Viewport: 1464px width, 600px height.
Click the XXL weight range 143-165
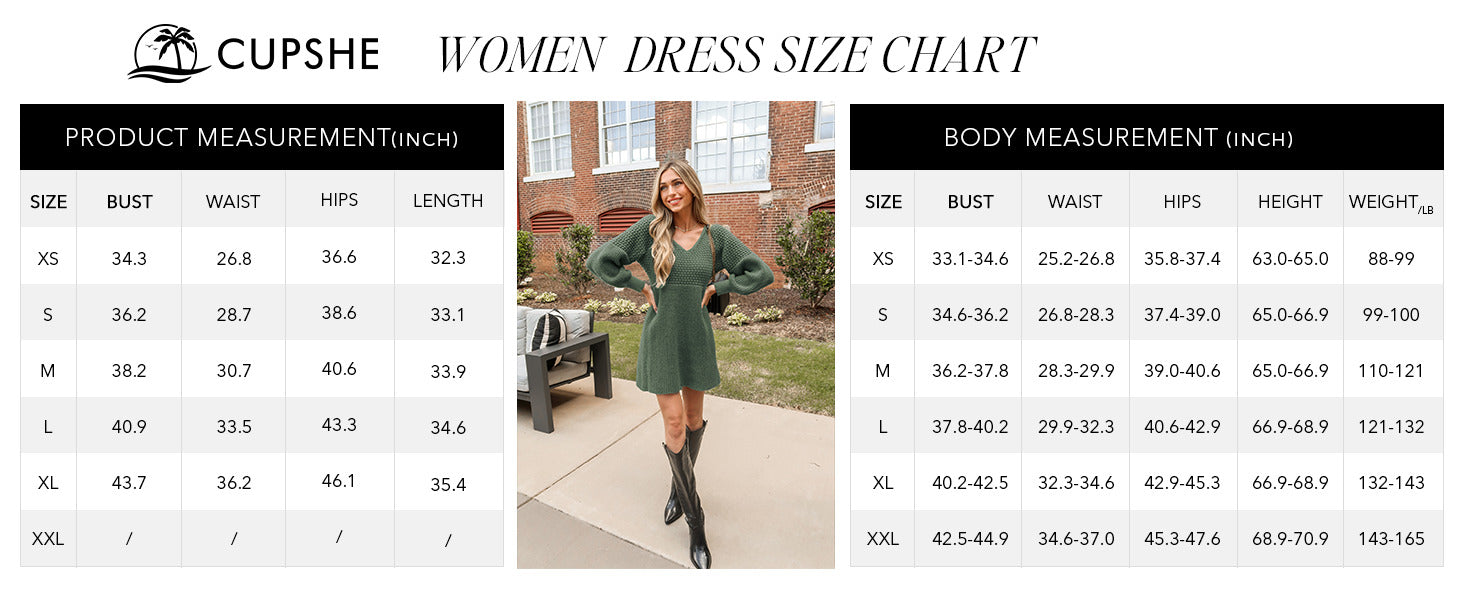[1391, 539]
